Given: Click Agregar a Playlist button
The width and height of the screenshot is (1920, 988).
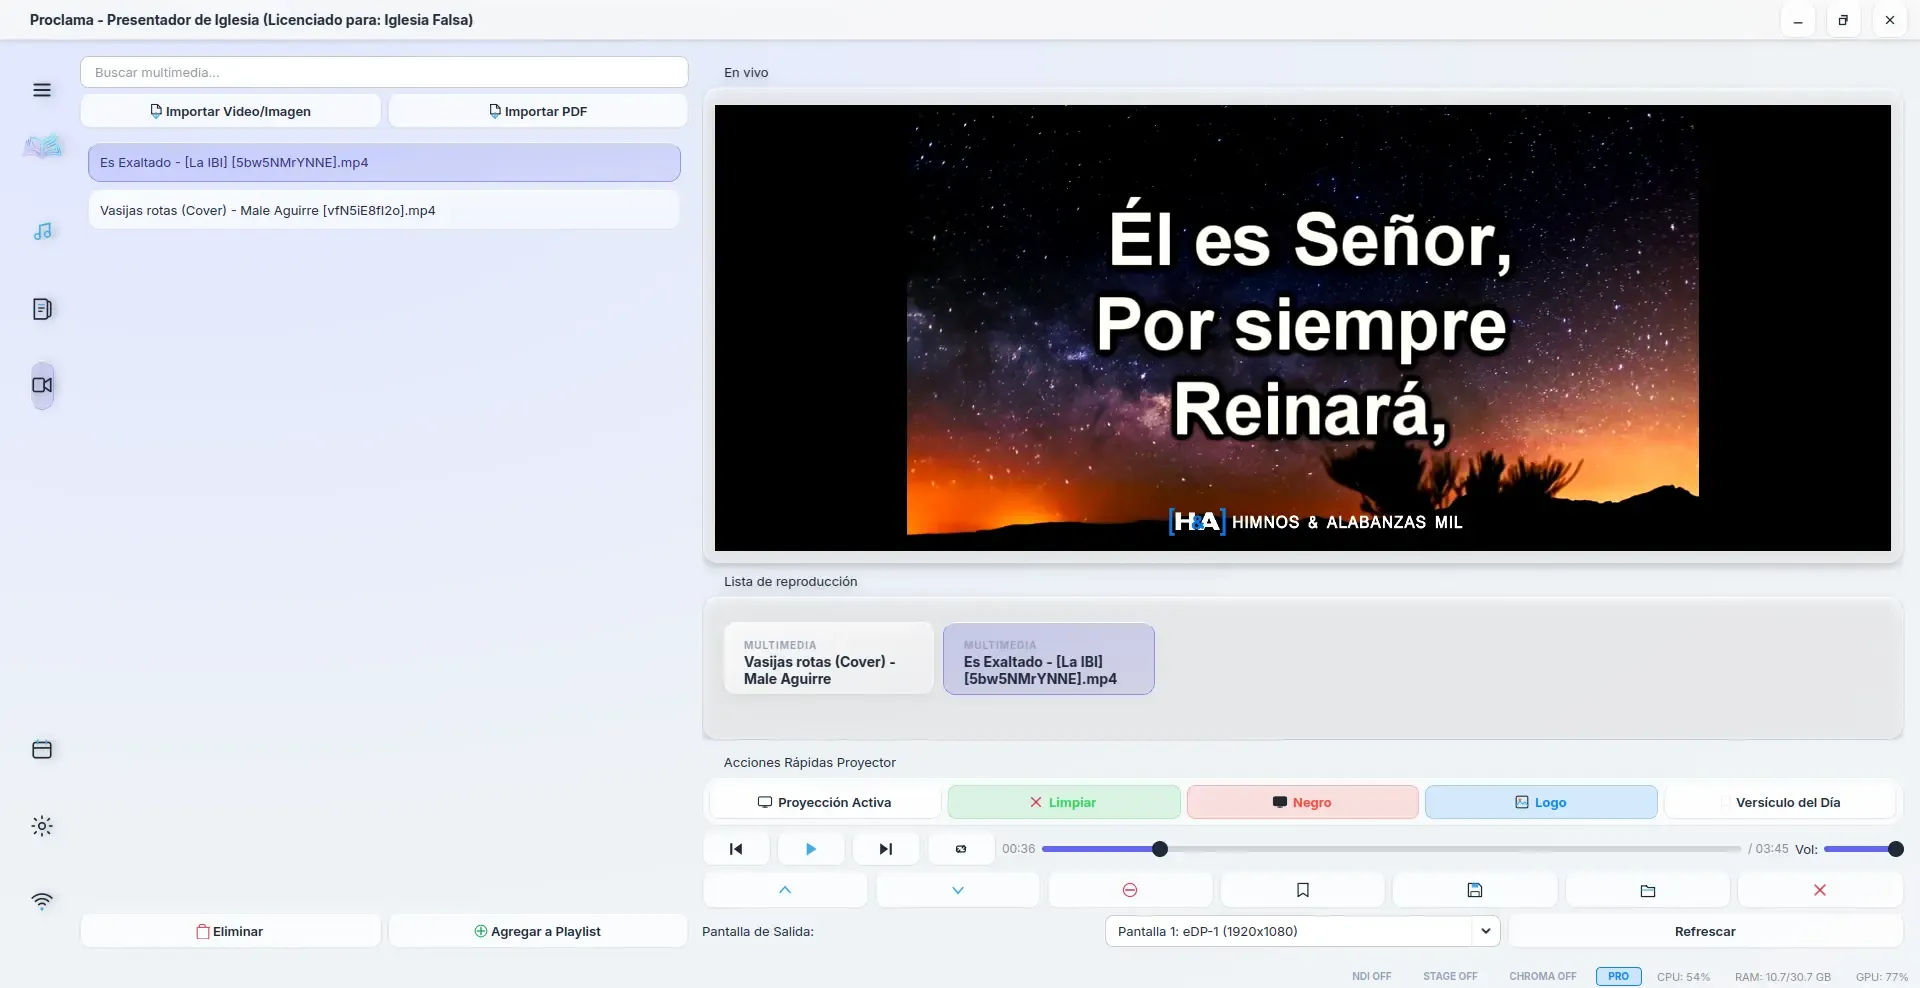Looking at the screenshot, I should (538, 931).
